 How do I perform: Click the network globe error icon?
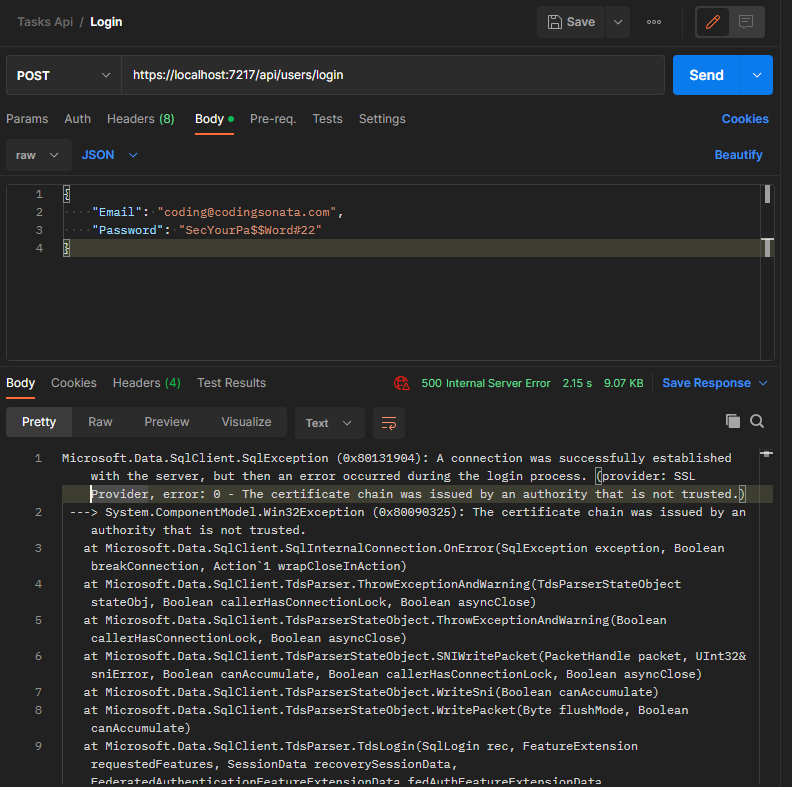click(x=402, y=383)
